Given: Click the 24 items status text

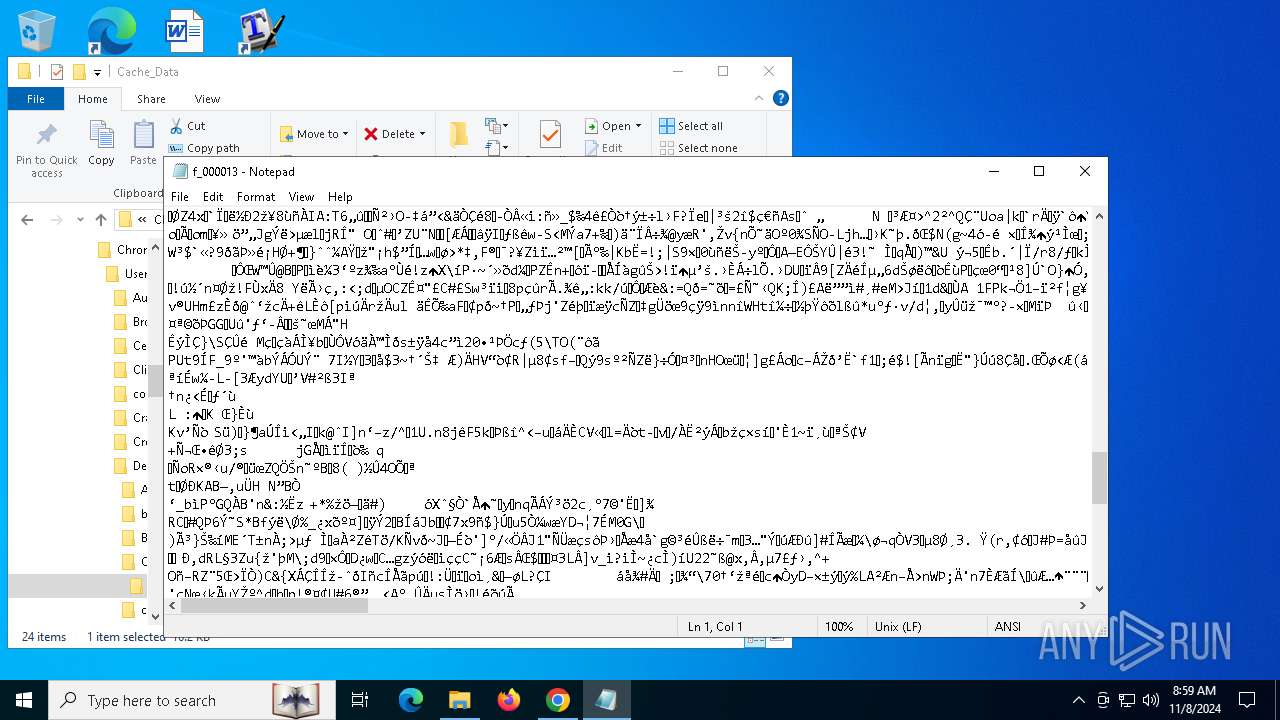Looking at the screenshot, I should (x=44, y=636).
